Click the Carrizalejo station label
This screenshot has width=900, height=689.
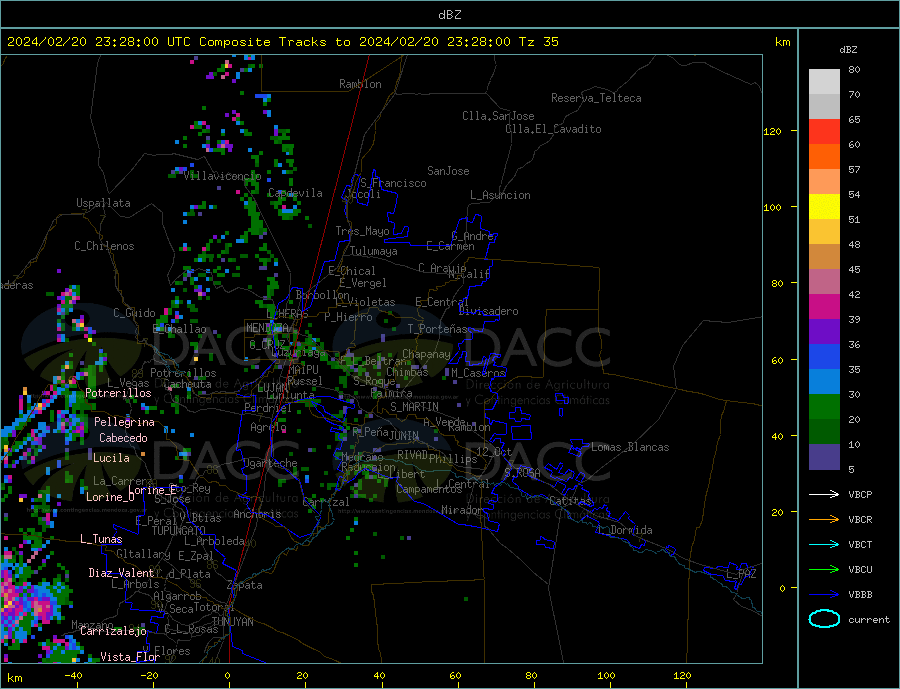(113, 632)
